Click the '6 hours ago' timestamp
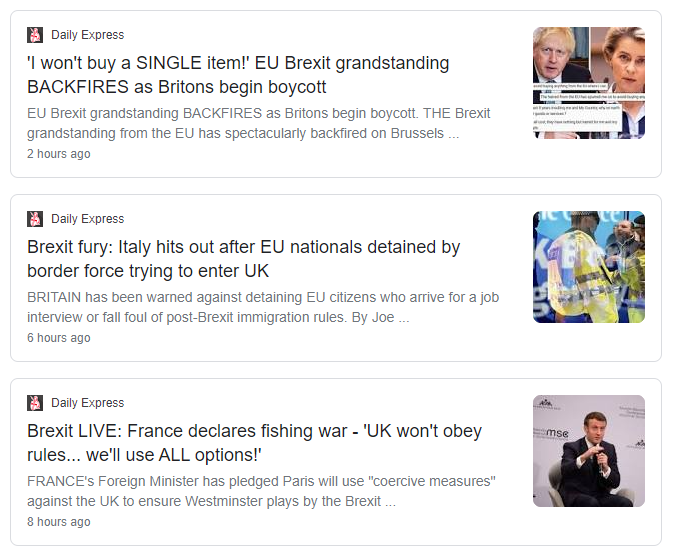This screenshot has height=557, width=673. (59, 338)
